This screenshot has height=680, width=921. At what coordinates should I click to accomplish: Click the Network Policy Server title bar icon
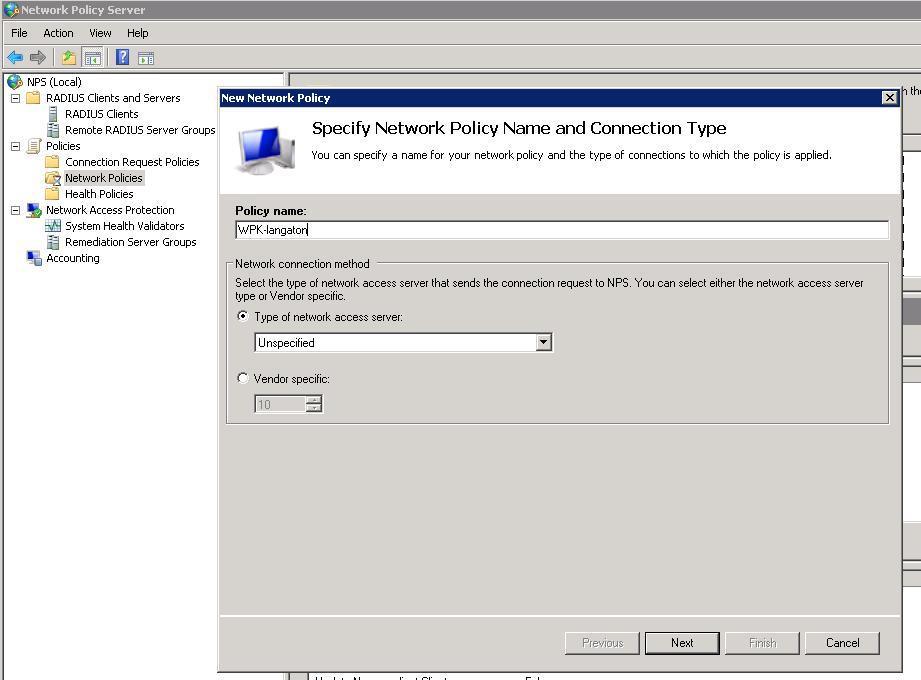point(11,9)
